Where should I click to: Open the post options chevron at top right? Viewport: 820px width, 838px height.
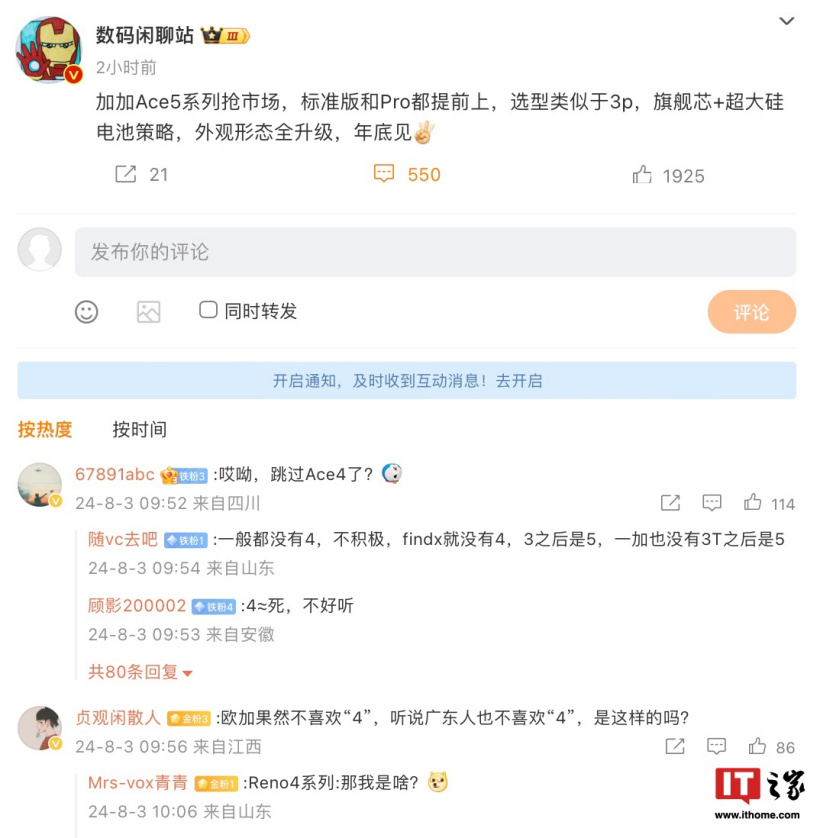(786, 21)
